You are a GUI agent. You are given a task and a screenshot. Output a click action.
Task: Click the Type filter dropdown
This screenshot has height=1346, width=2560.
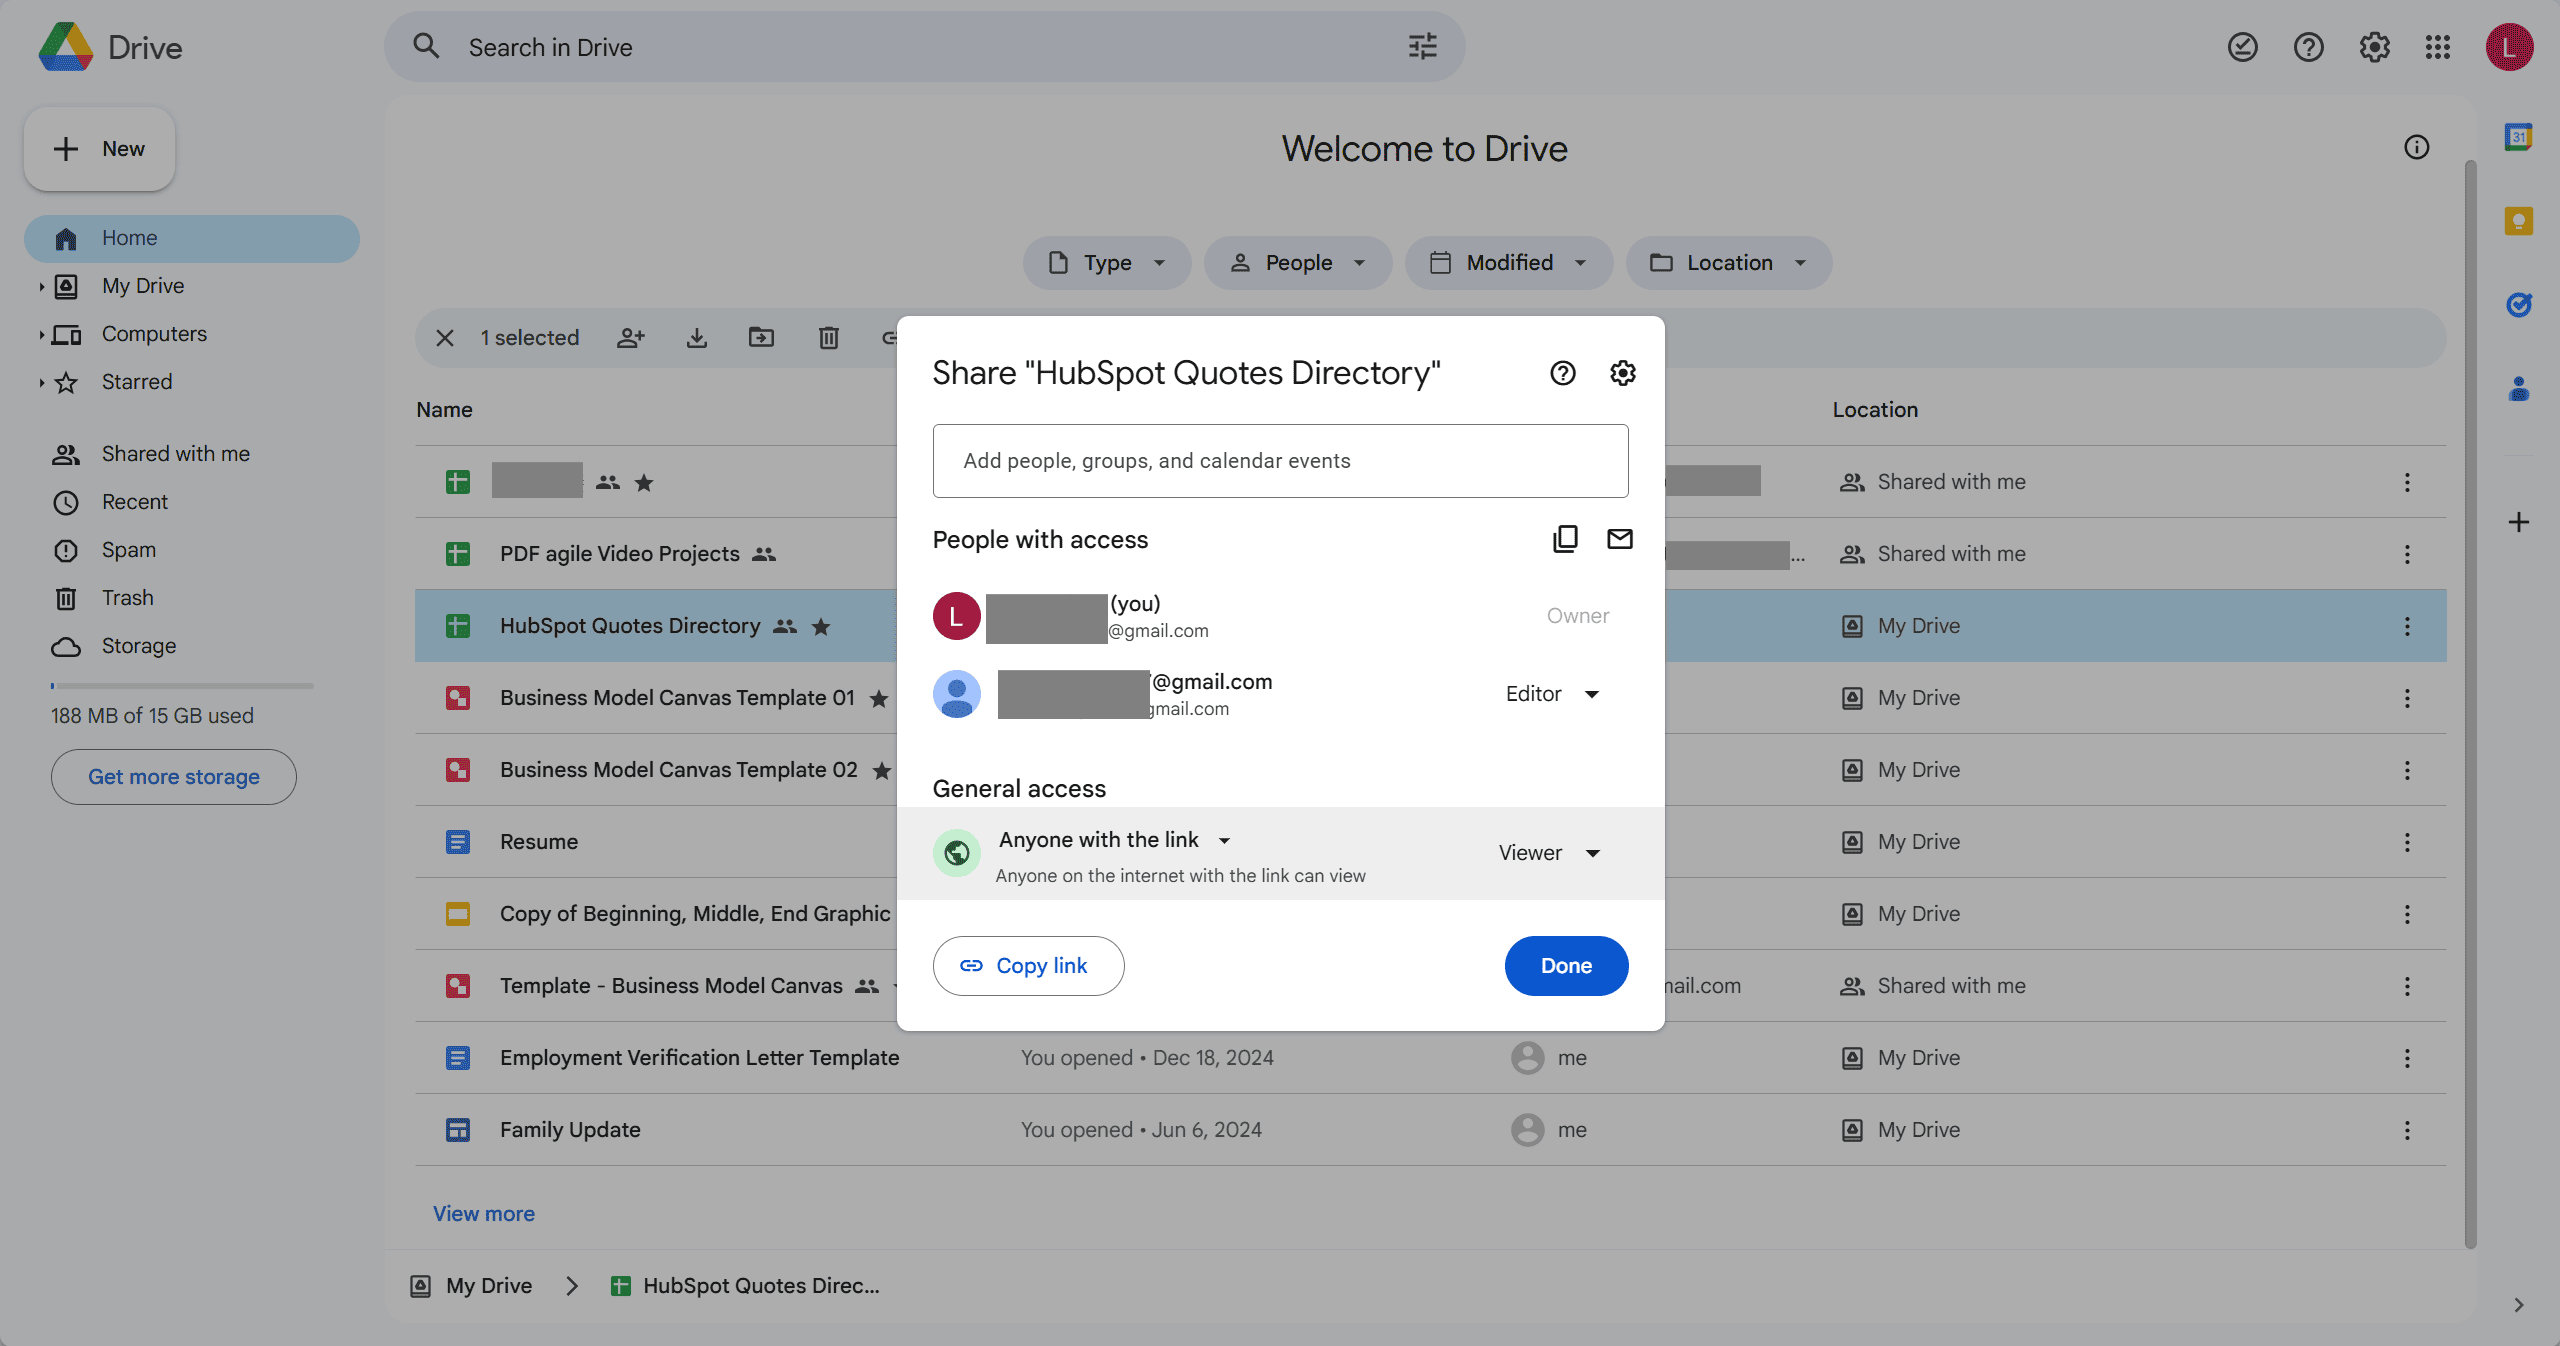click(x=1106, y=262)
